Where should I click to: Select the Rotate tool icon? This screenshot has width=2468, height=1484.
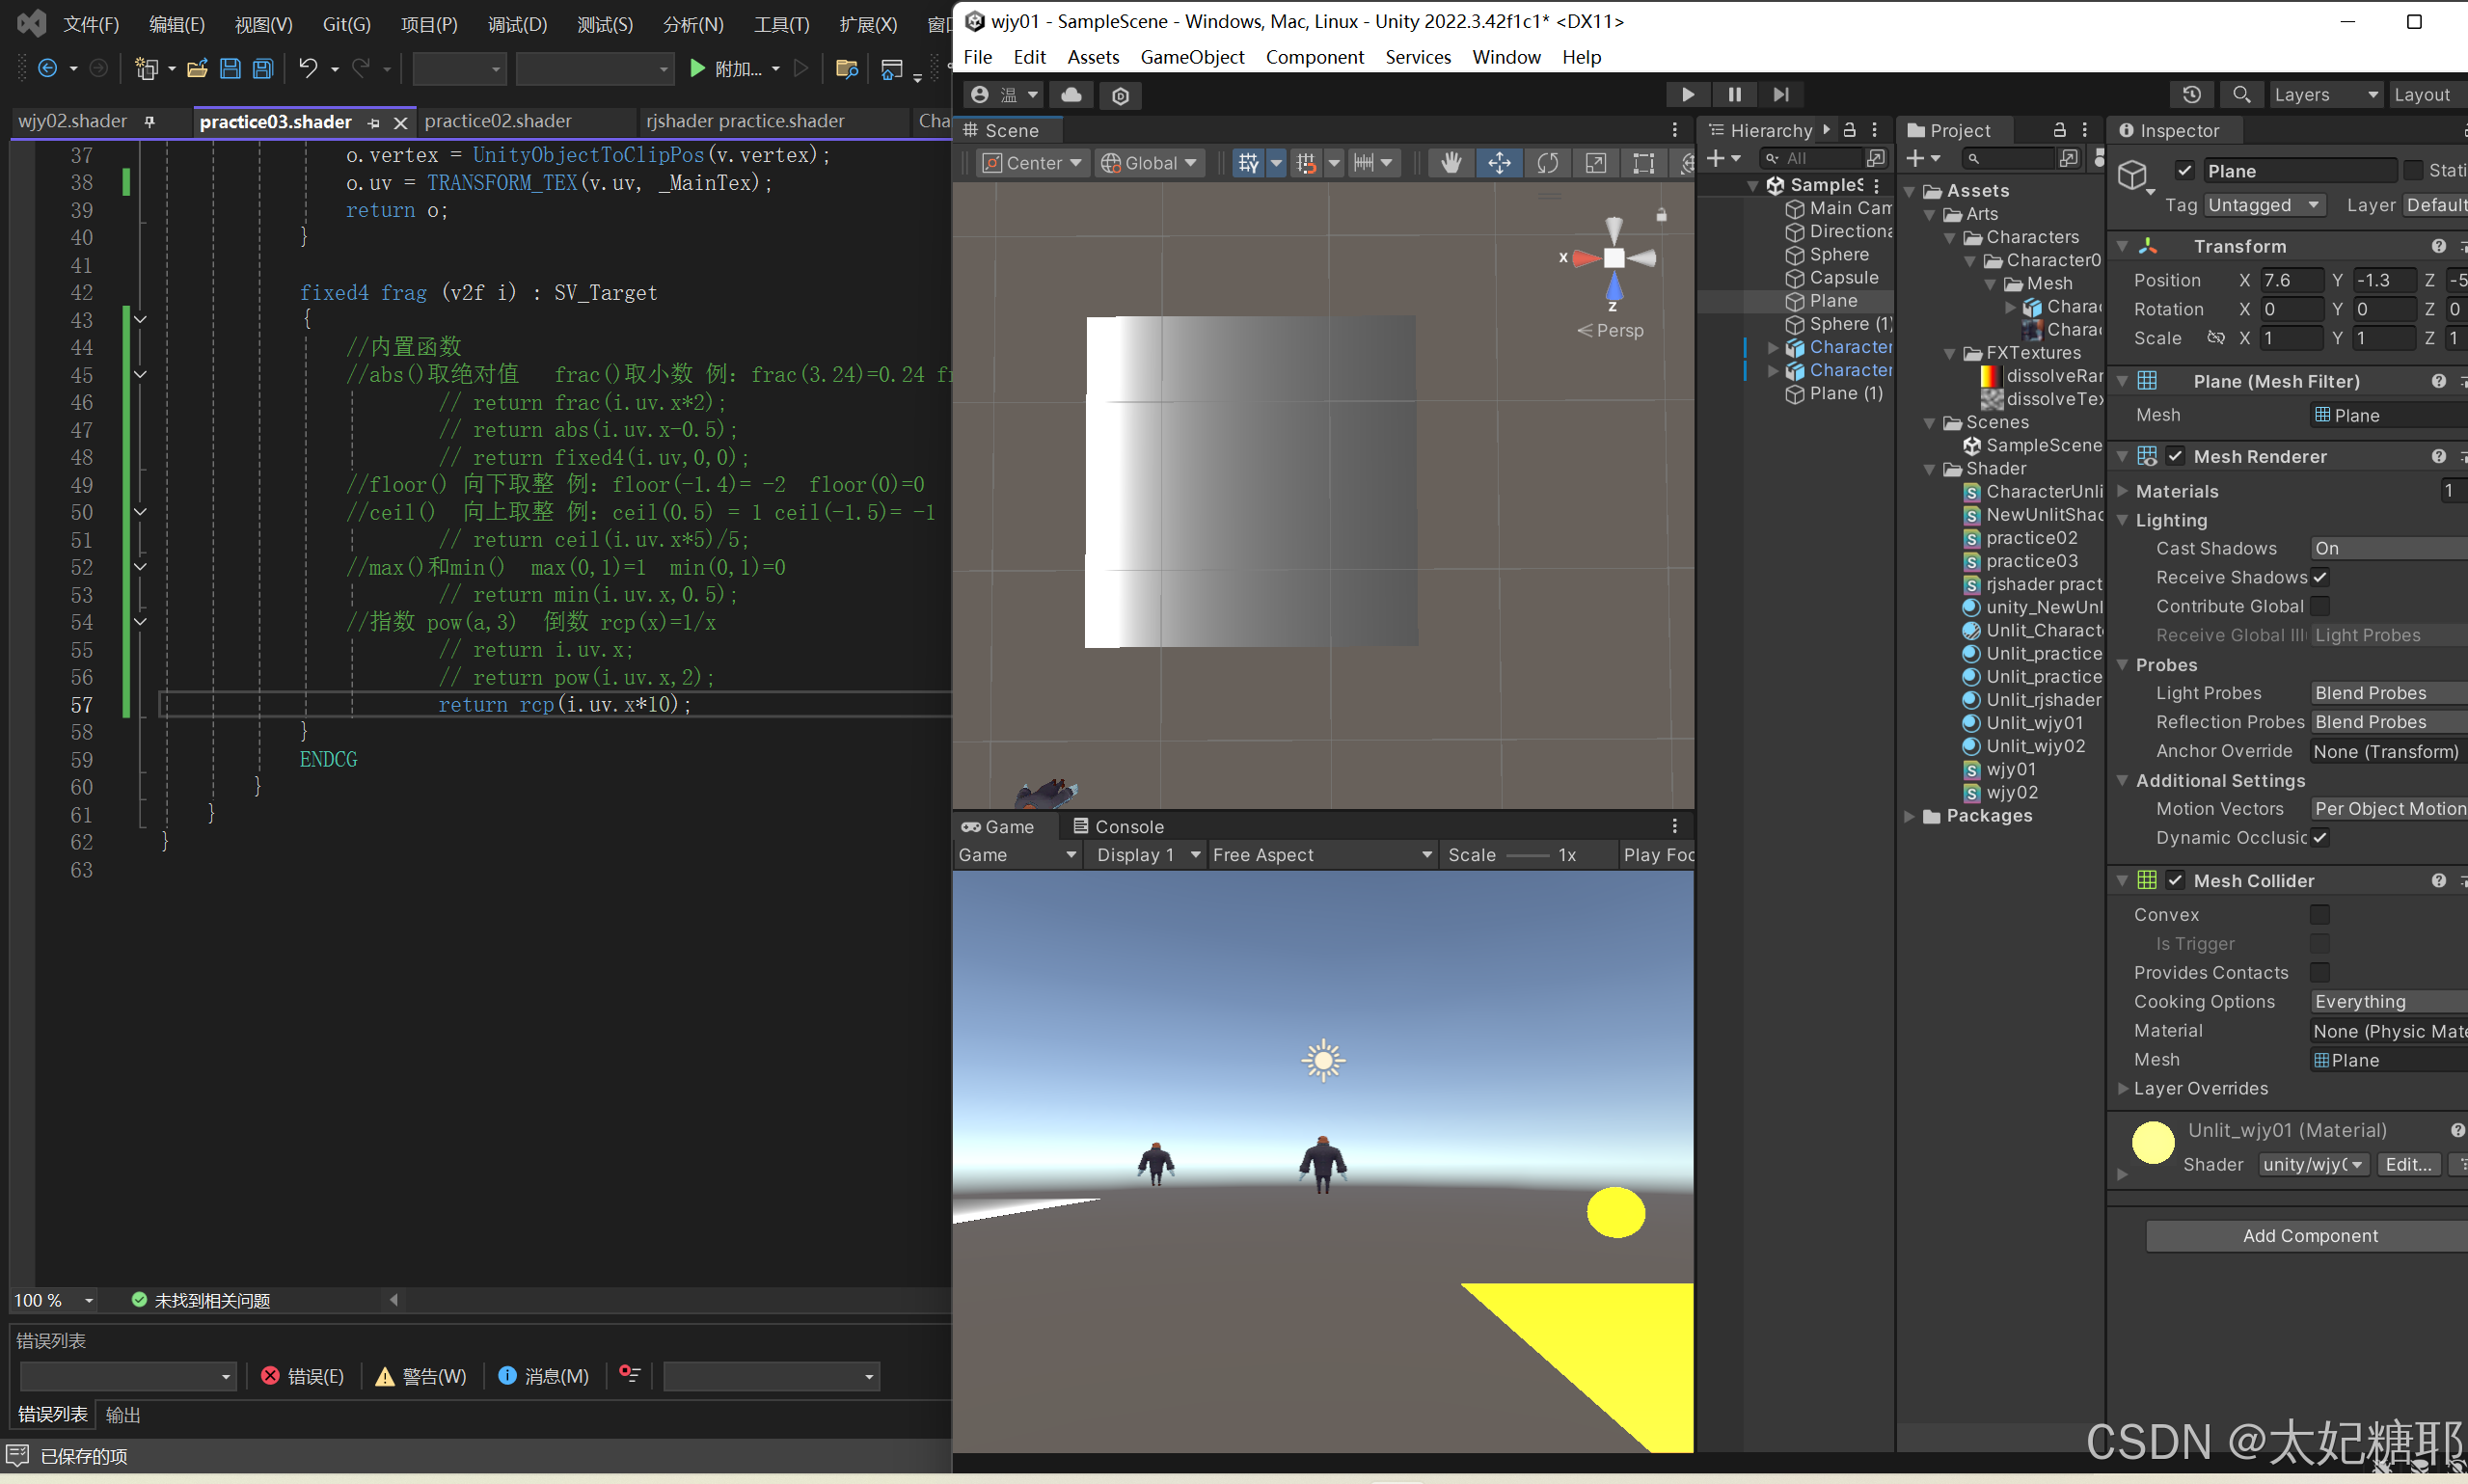point(1547,163)
